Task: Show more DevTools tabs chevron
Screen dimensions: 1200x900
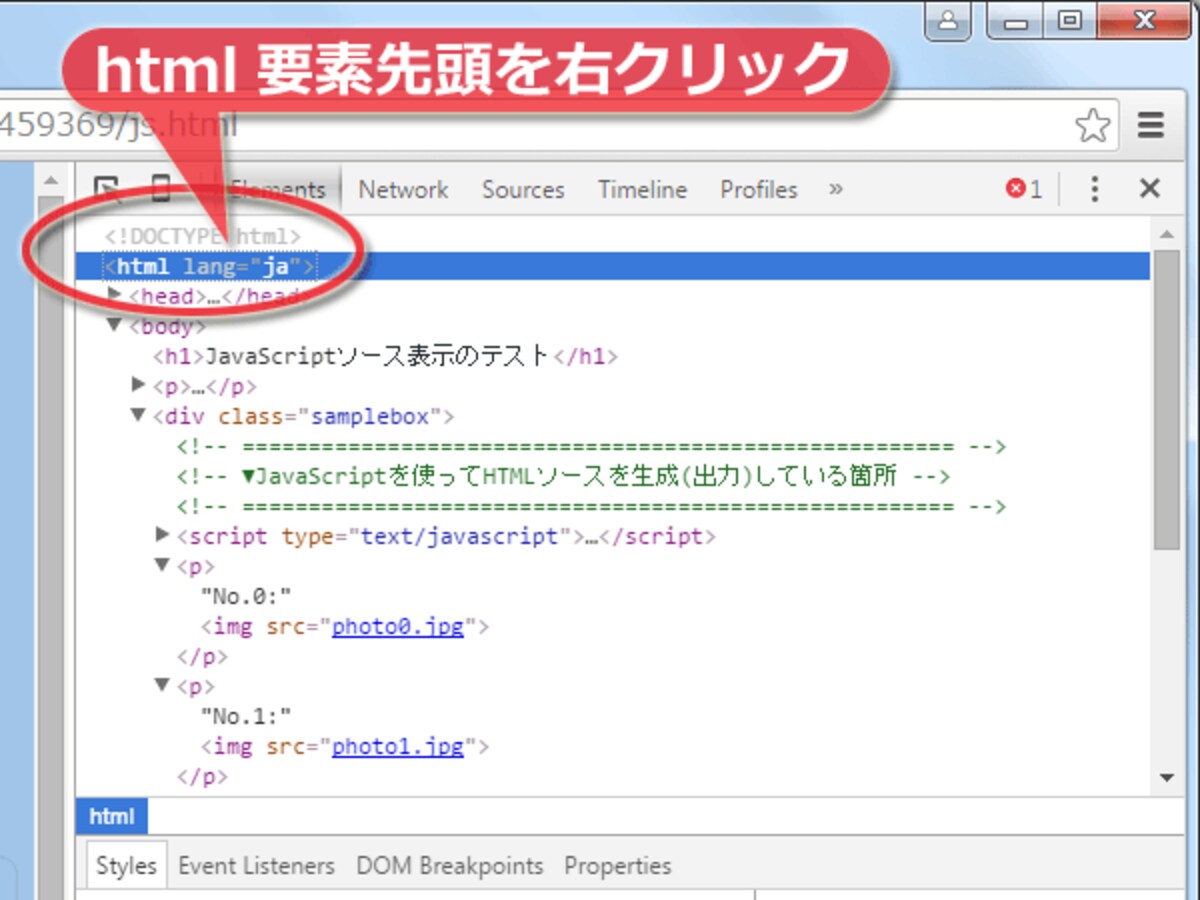Action: [x=836, y=189]
